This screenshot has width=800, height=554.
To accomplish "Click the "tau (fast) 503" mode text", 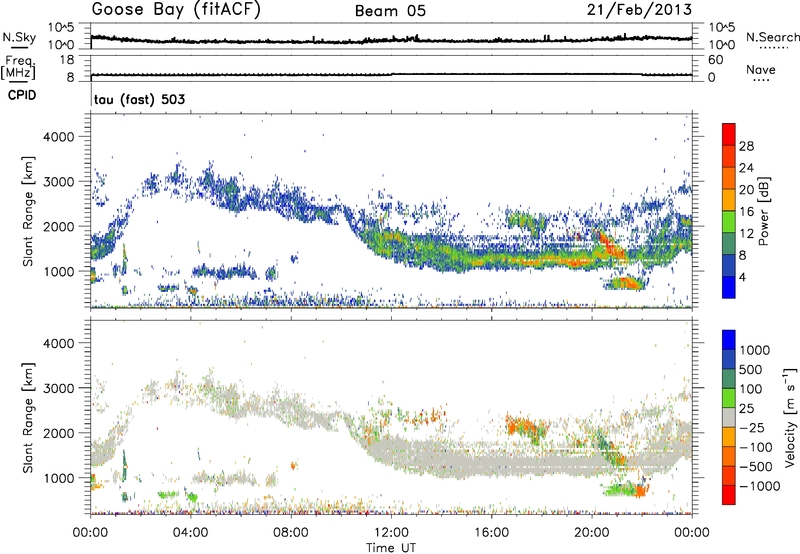I will [x=139, y=99].
